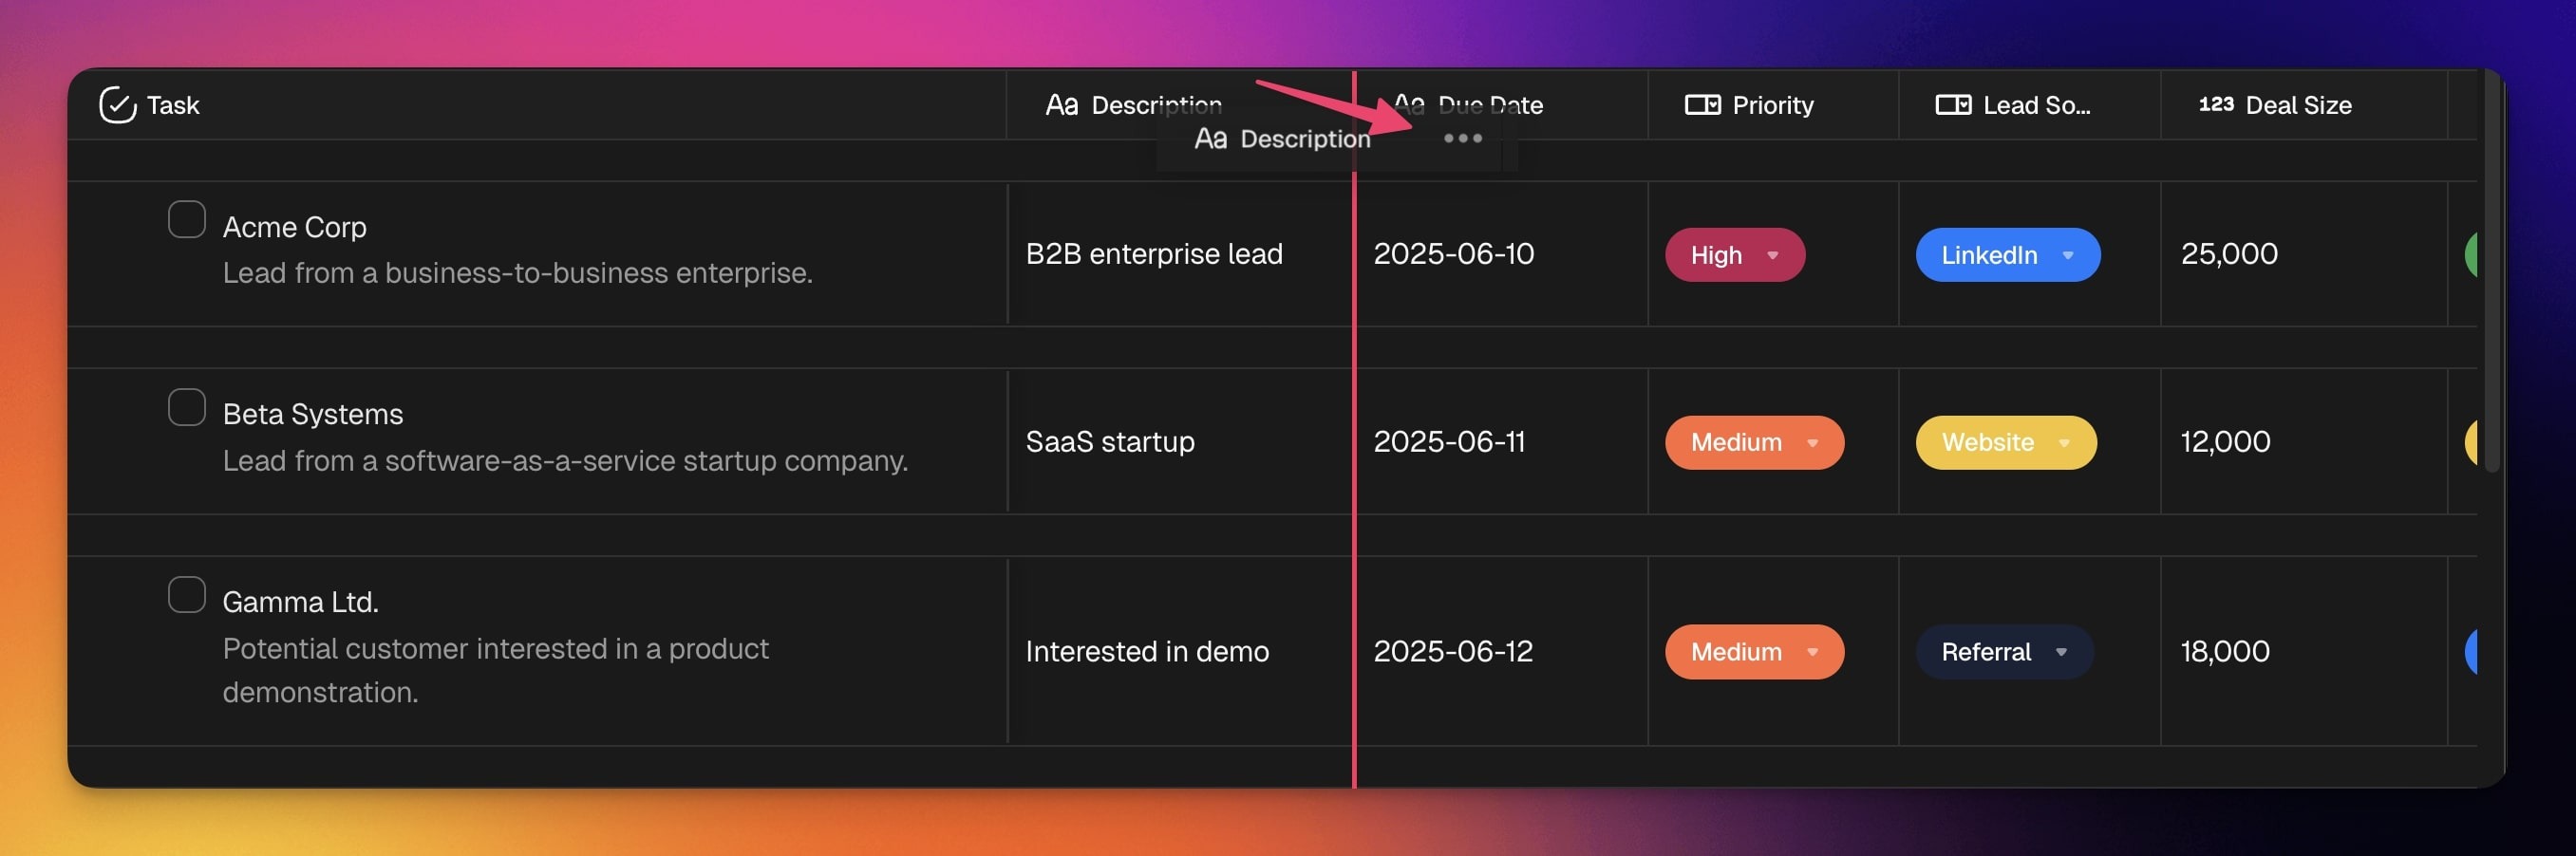Open the Acme Corp task title

click(294, 227)
